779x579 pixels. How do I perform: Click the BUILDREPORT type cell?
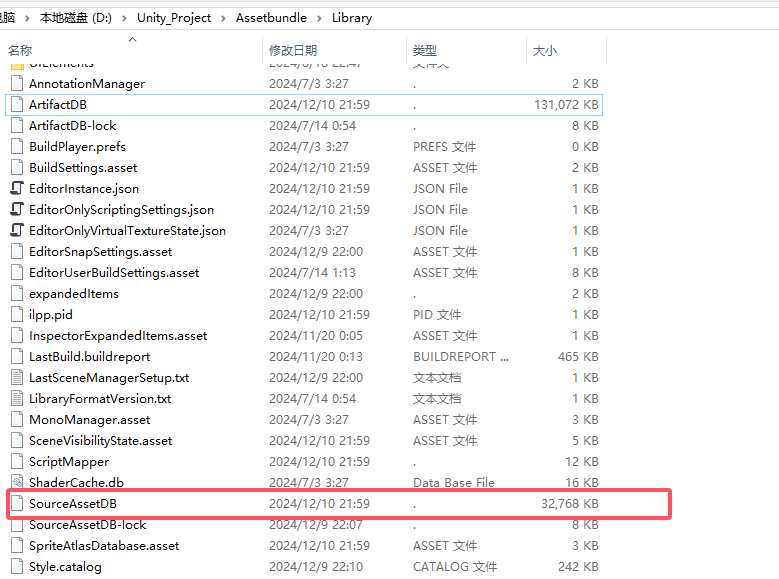(461, 356)
